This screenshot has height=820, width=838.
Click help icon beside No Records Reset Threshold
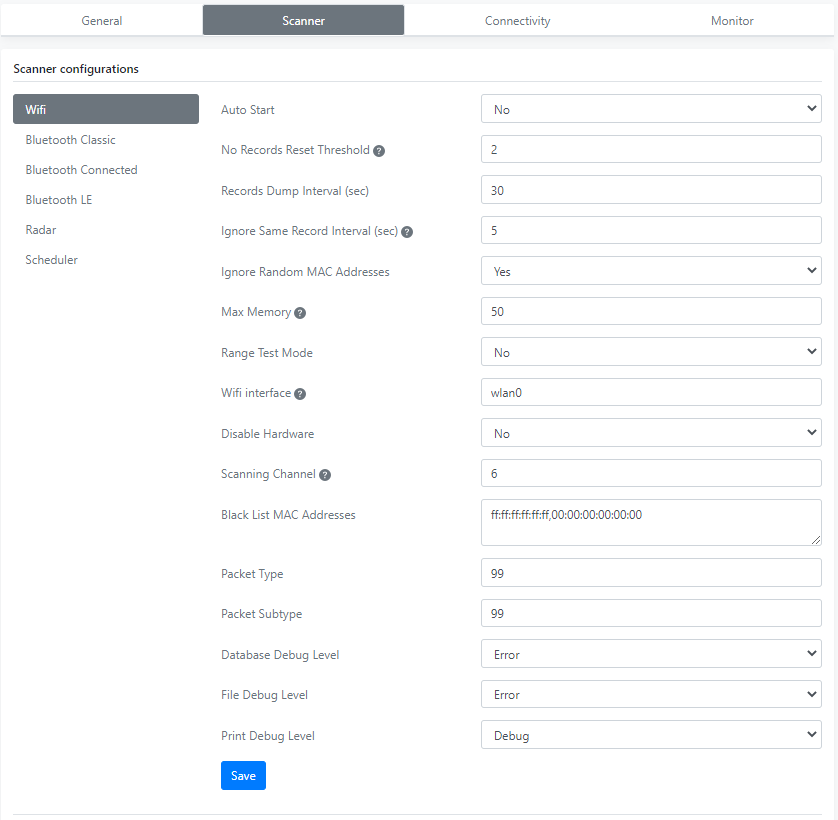coord(379,151)
